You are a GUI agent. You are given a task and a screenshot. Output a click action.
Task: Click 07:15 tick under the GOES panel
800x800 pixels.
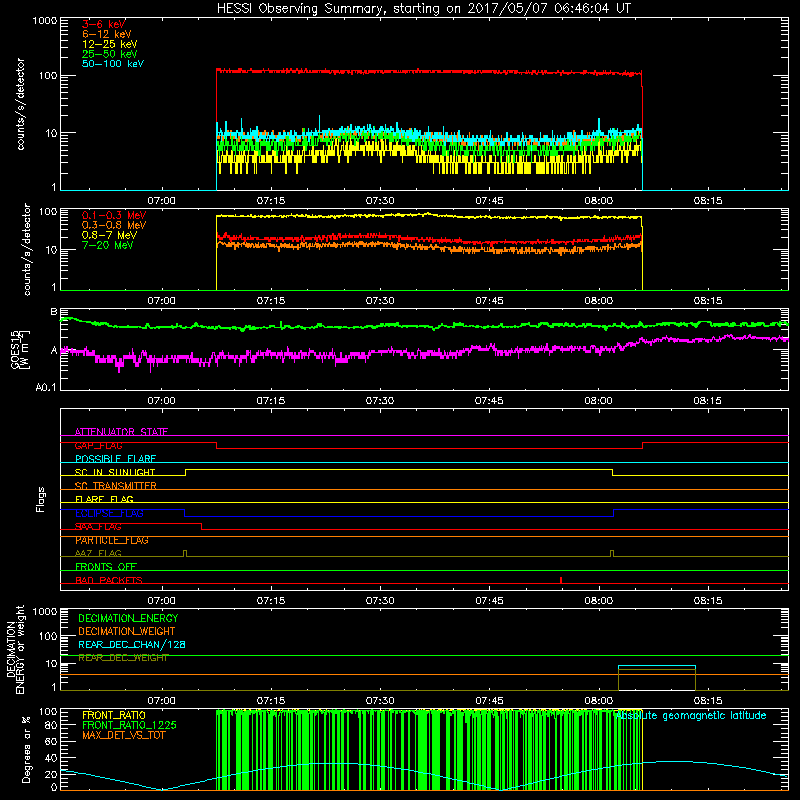270,401
